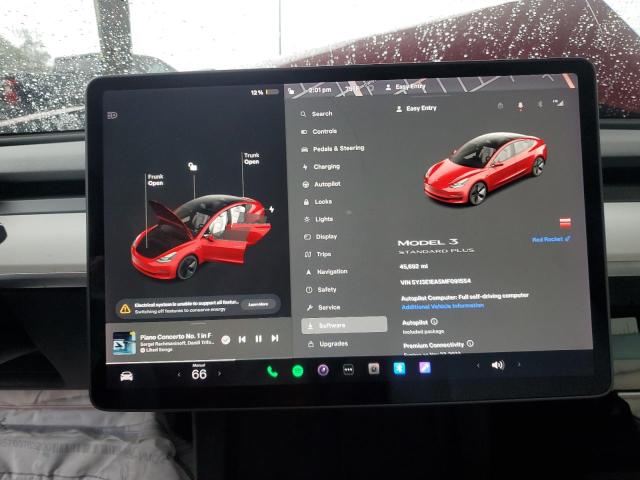Edit the Red Rocket vehicle name

(551, 239)
